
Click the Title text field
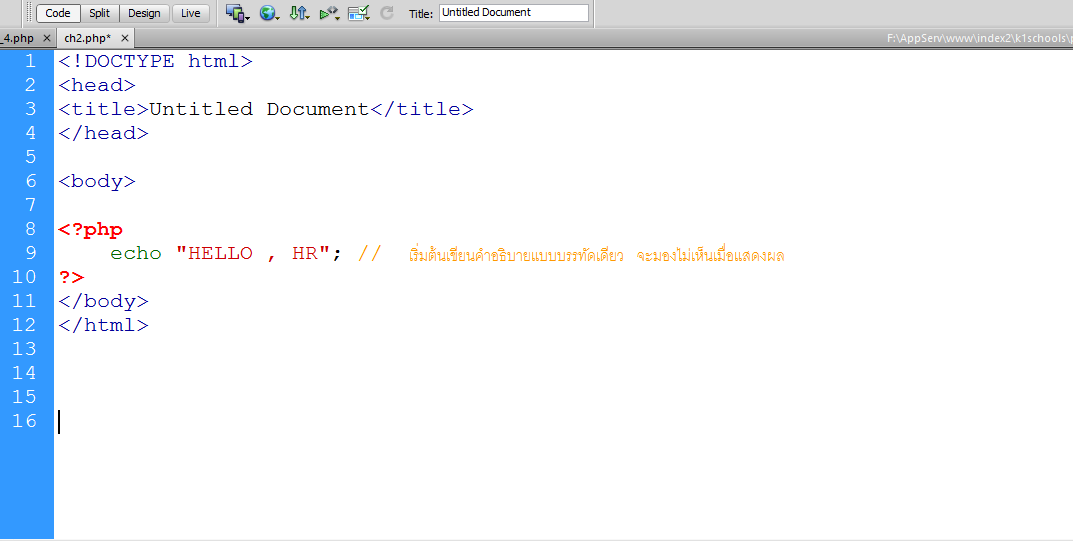click(x=513, y=13)
